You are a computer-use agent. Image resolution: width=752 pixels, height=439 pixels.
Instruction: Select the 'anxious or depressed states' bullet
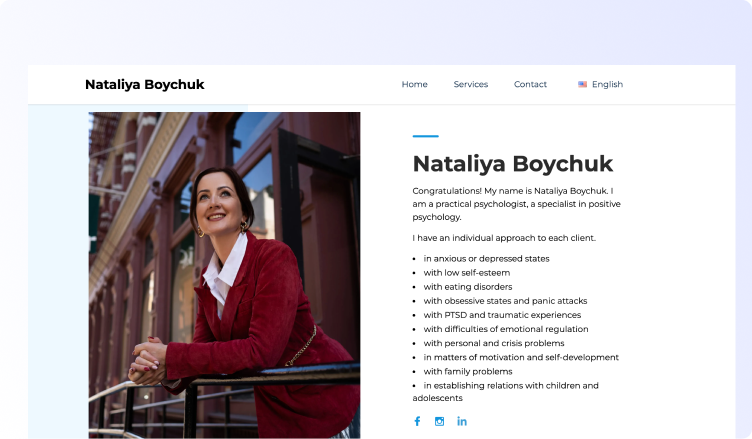pyautogui.click(x=485, y=259)
